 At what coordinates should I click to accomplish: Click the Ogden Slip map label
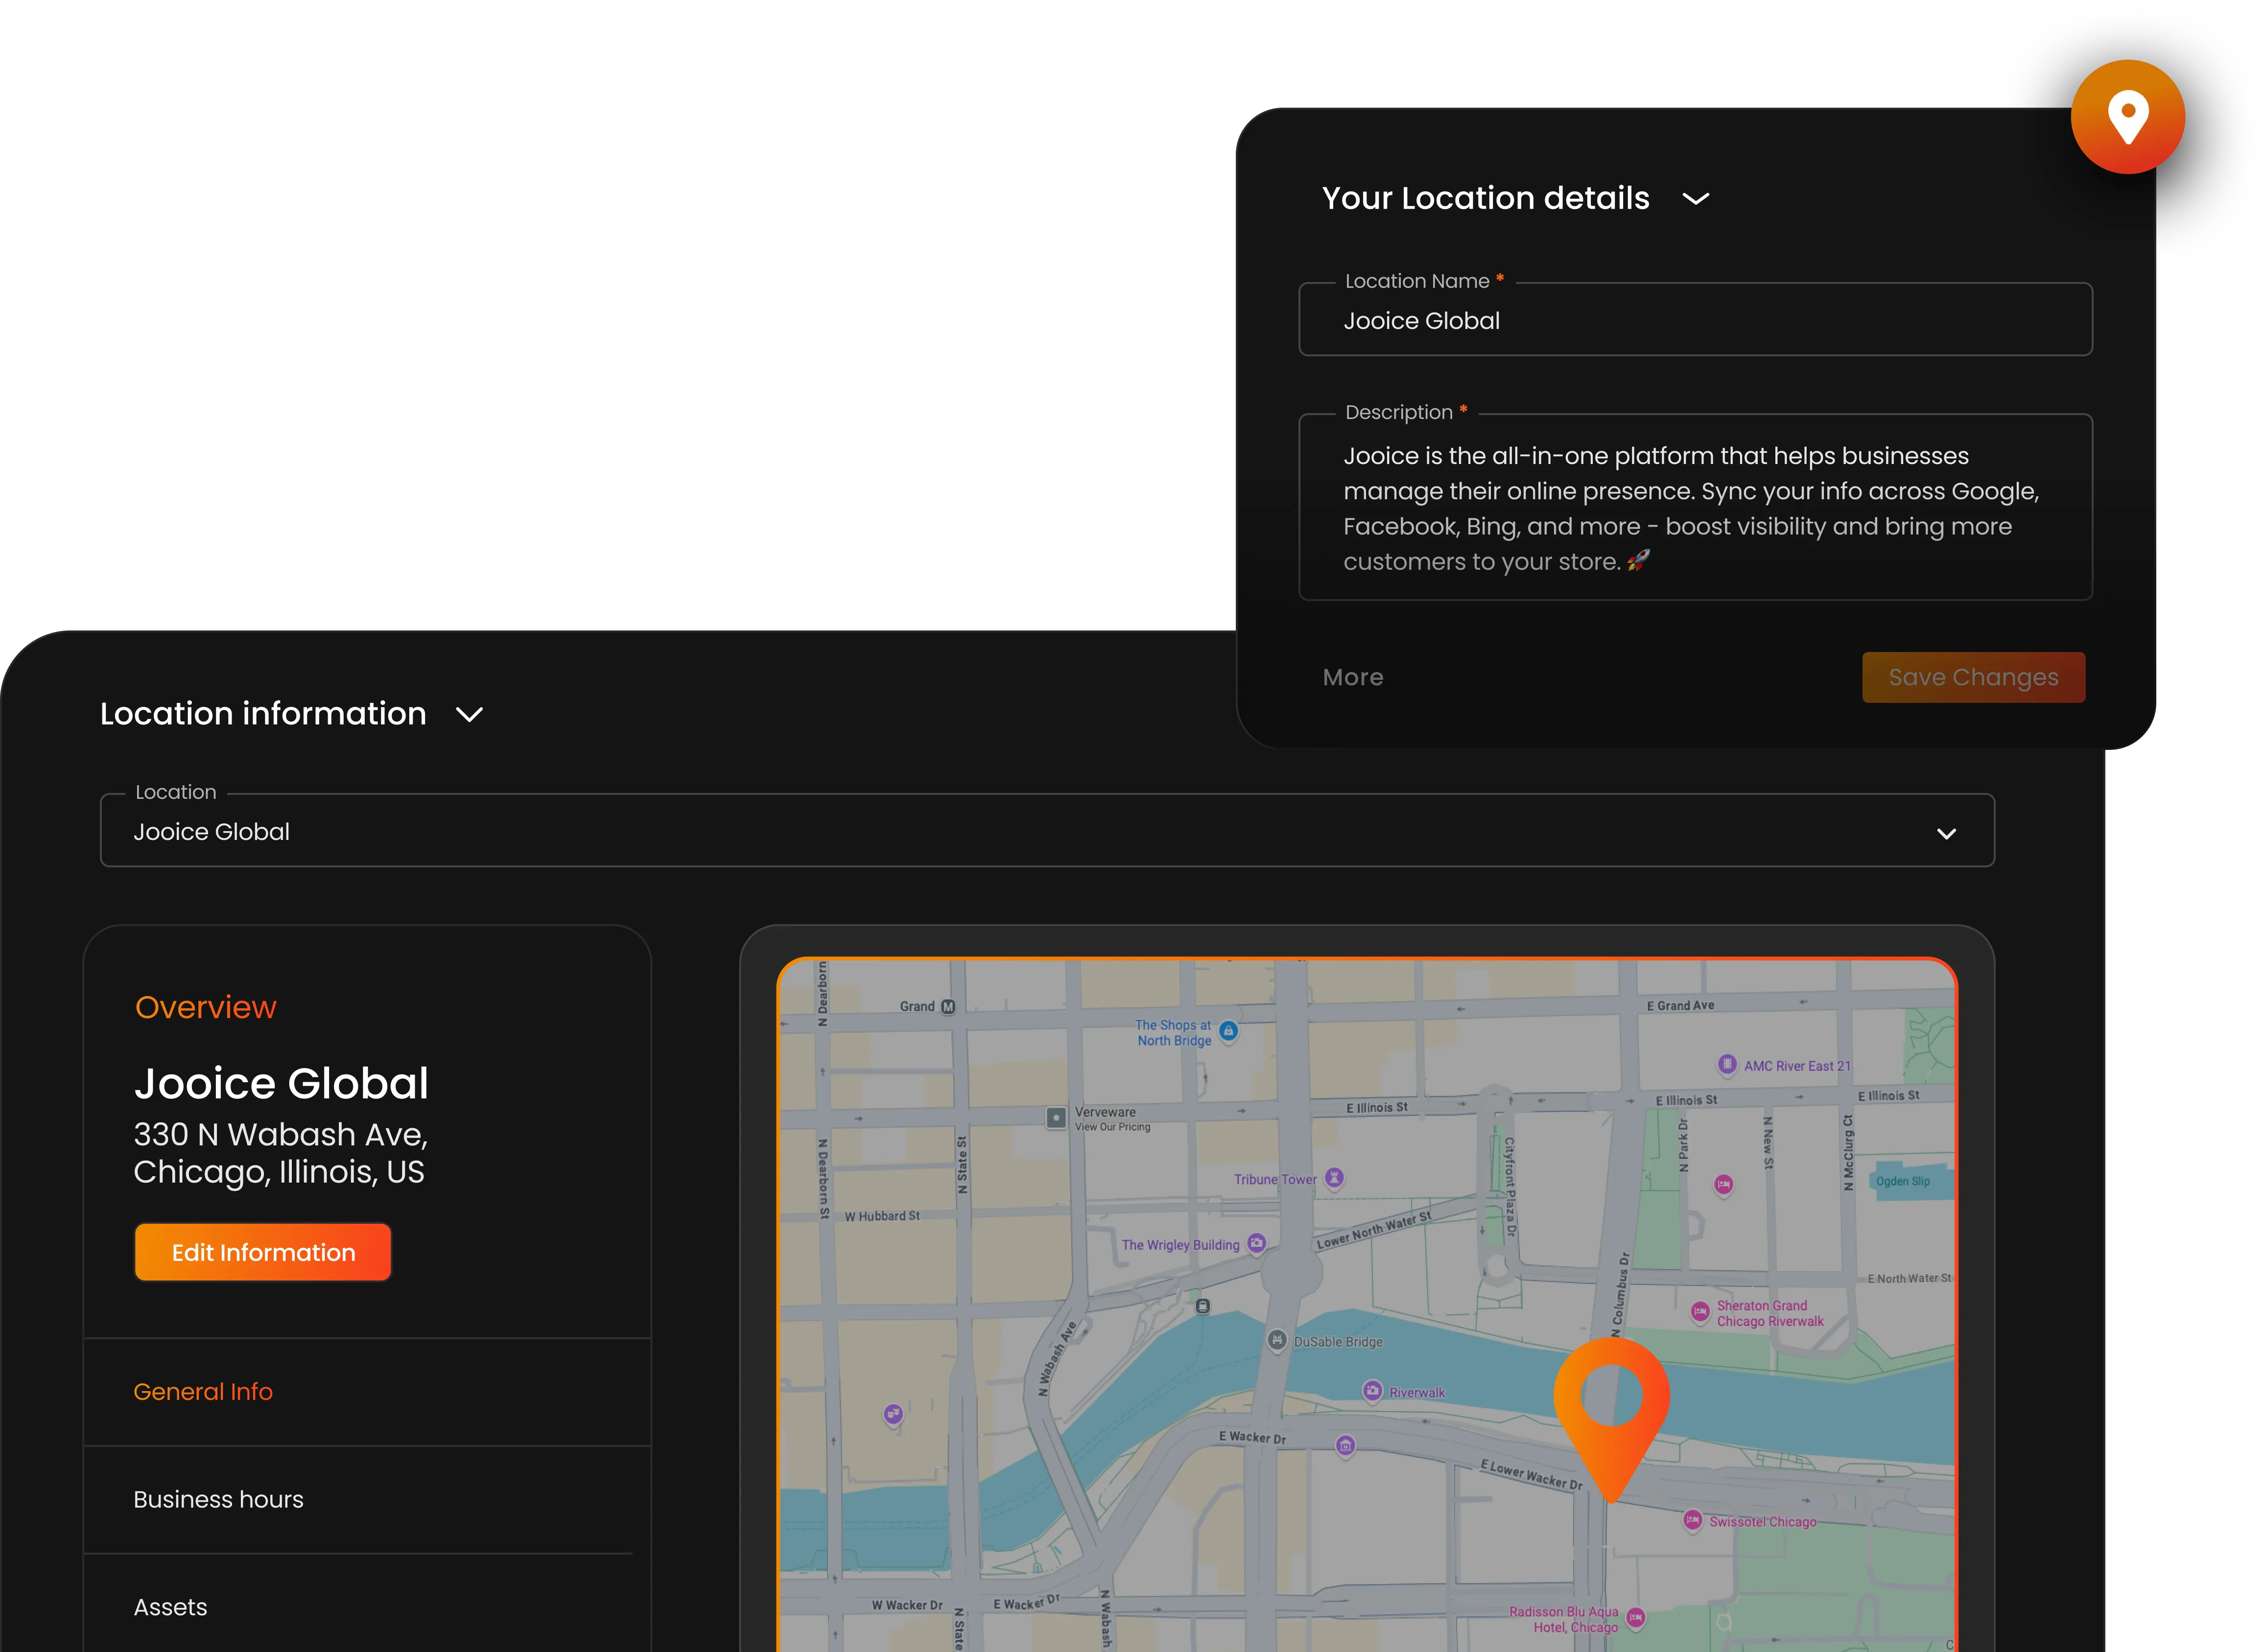click(1902, 1181)
